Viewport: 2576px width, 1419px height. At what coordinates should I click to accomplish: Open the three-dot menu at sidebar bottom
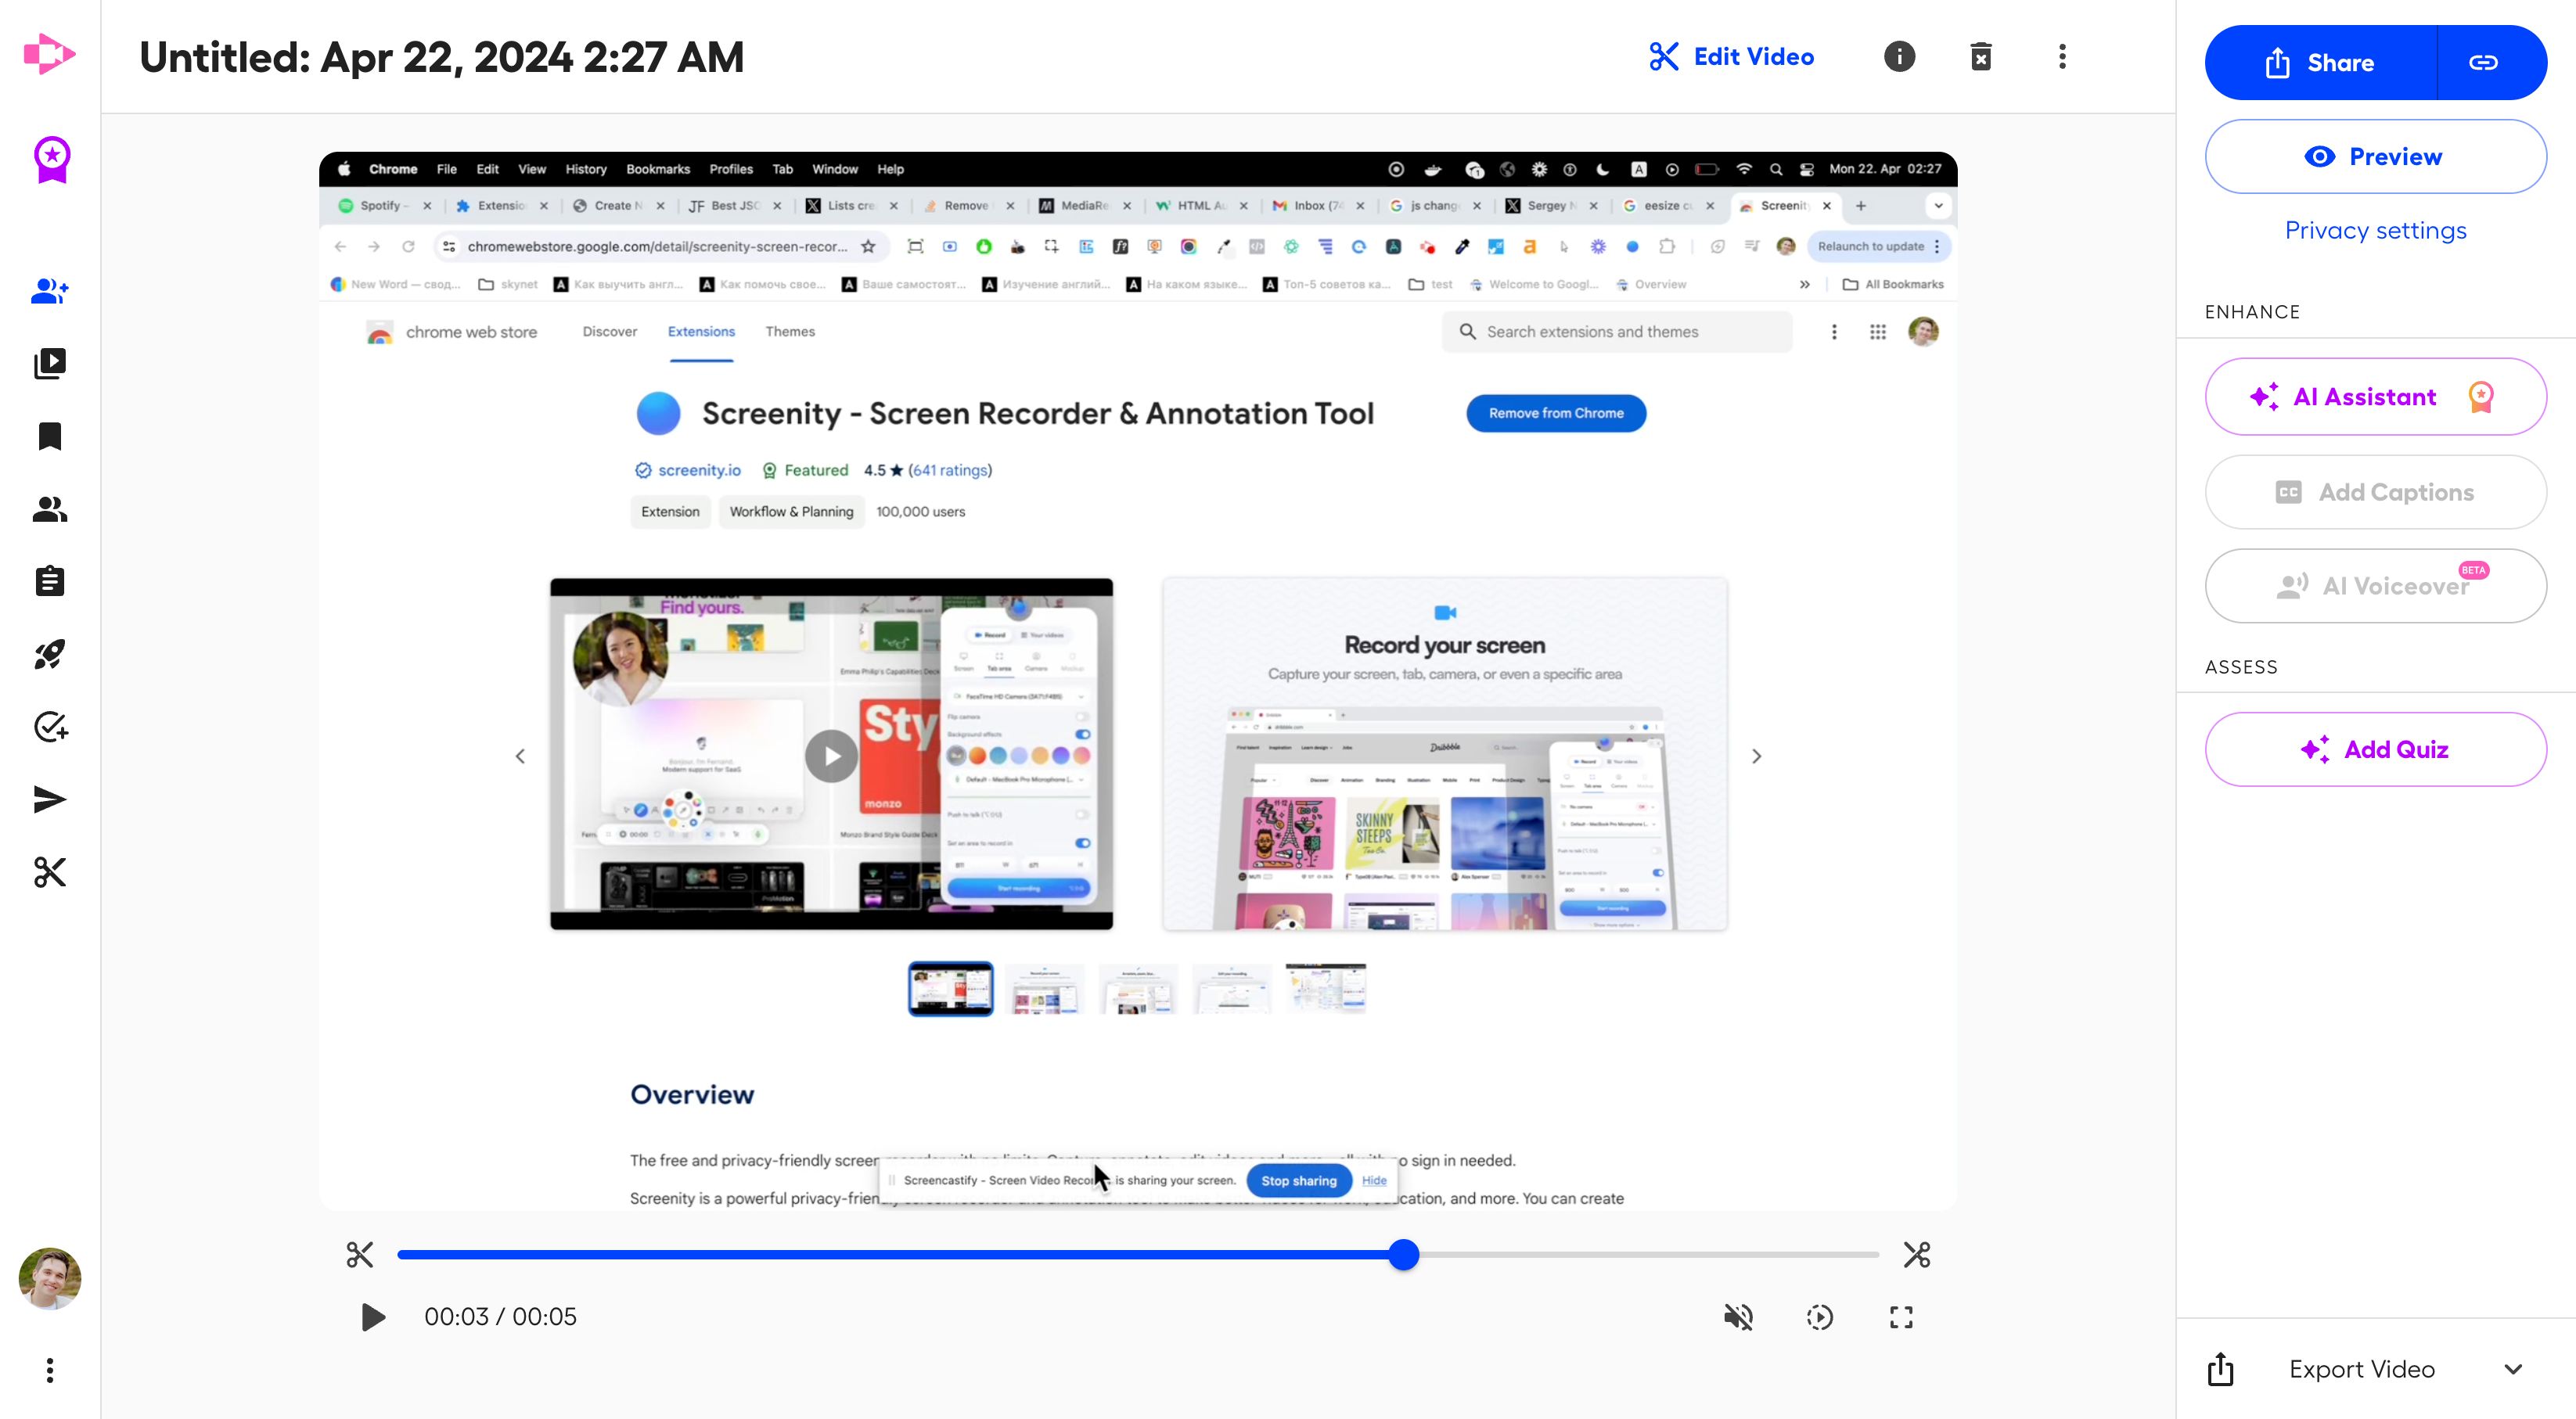(x=50, y=1370)
